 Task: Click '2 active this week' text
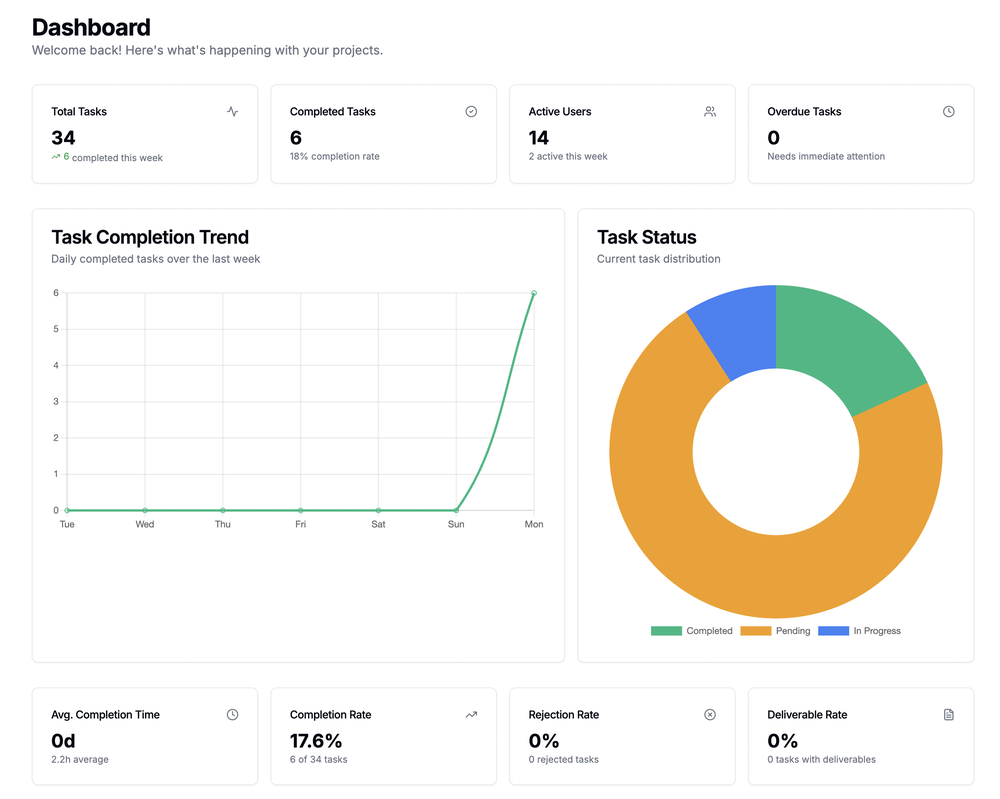pyautogui.click(x=568, y=156)
